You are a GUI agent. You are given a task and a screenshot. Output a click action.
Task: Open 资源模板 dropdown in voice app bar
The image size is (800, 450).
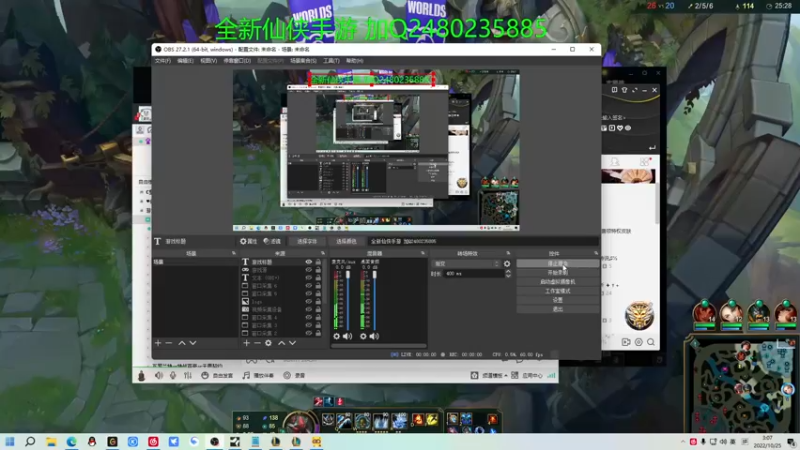(x=489, y=376)
